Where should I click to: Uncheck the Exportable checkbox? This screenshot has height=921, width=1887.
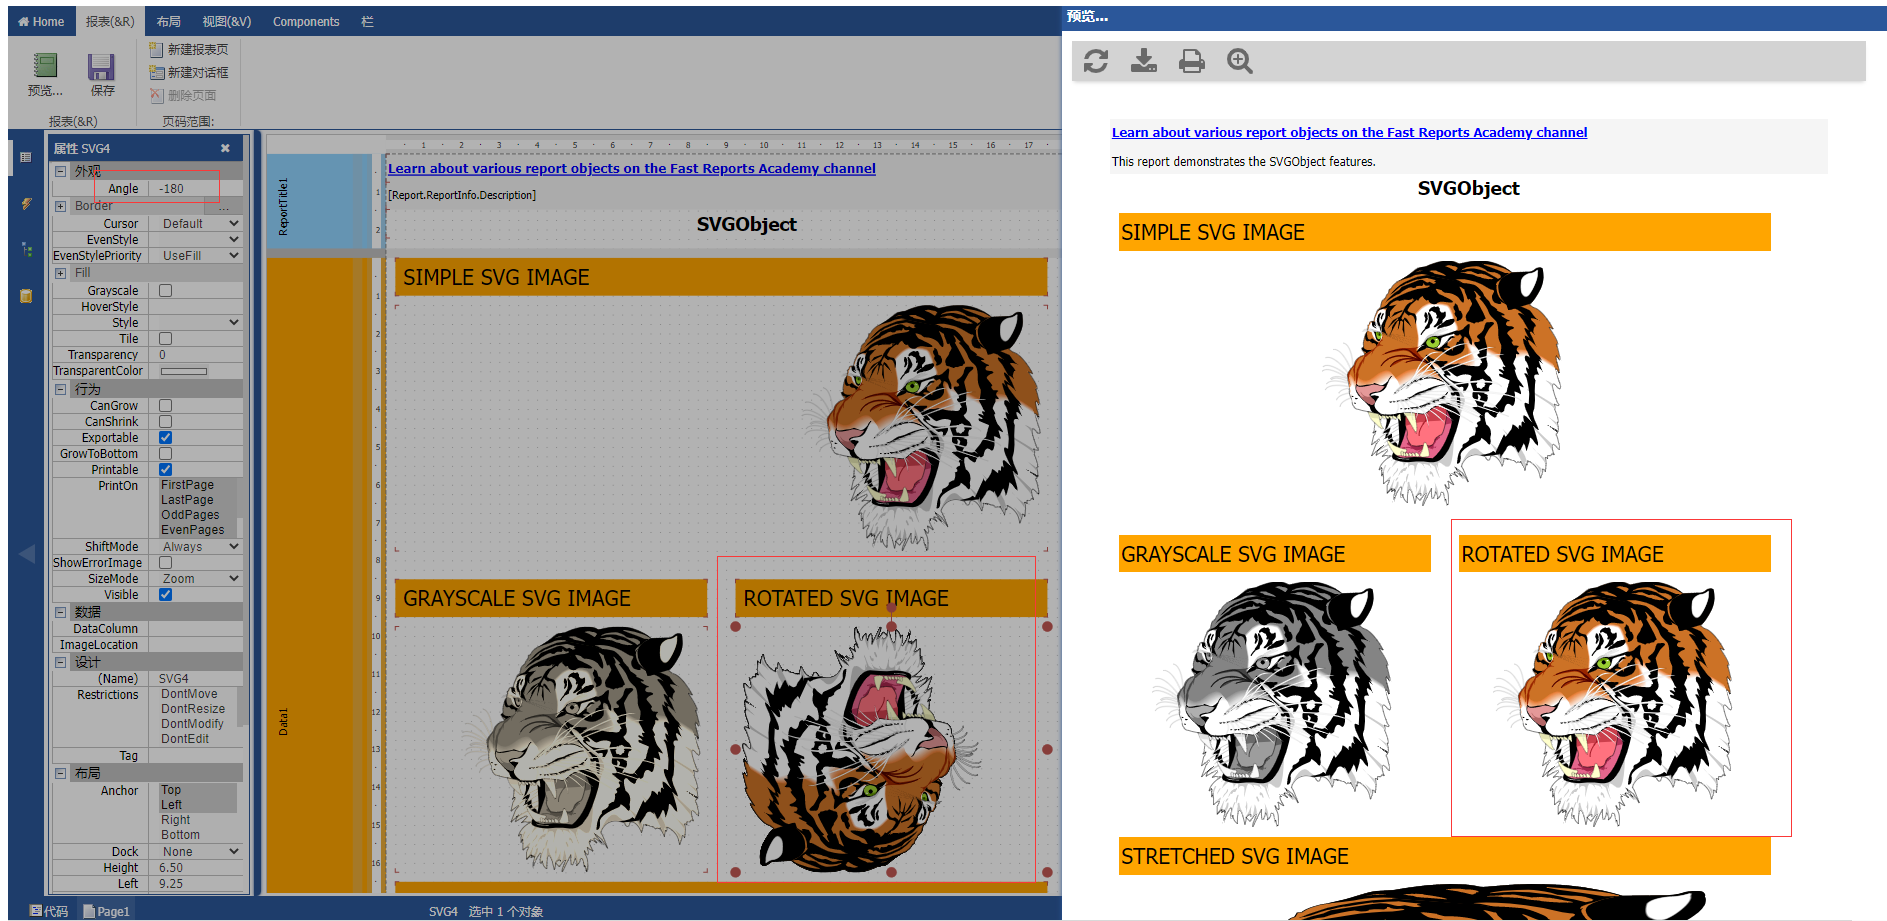coord(166,437)
